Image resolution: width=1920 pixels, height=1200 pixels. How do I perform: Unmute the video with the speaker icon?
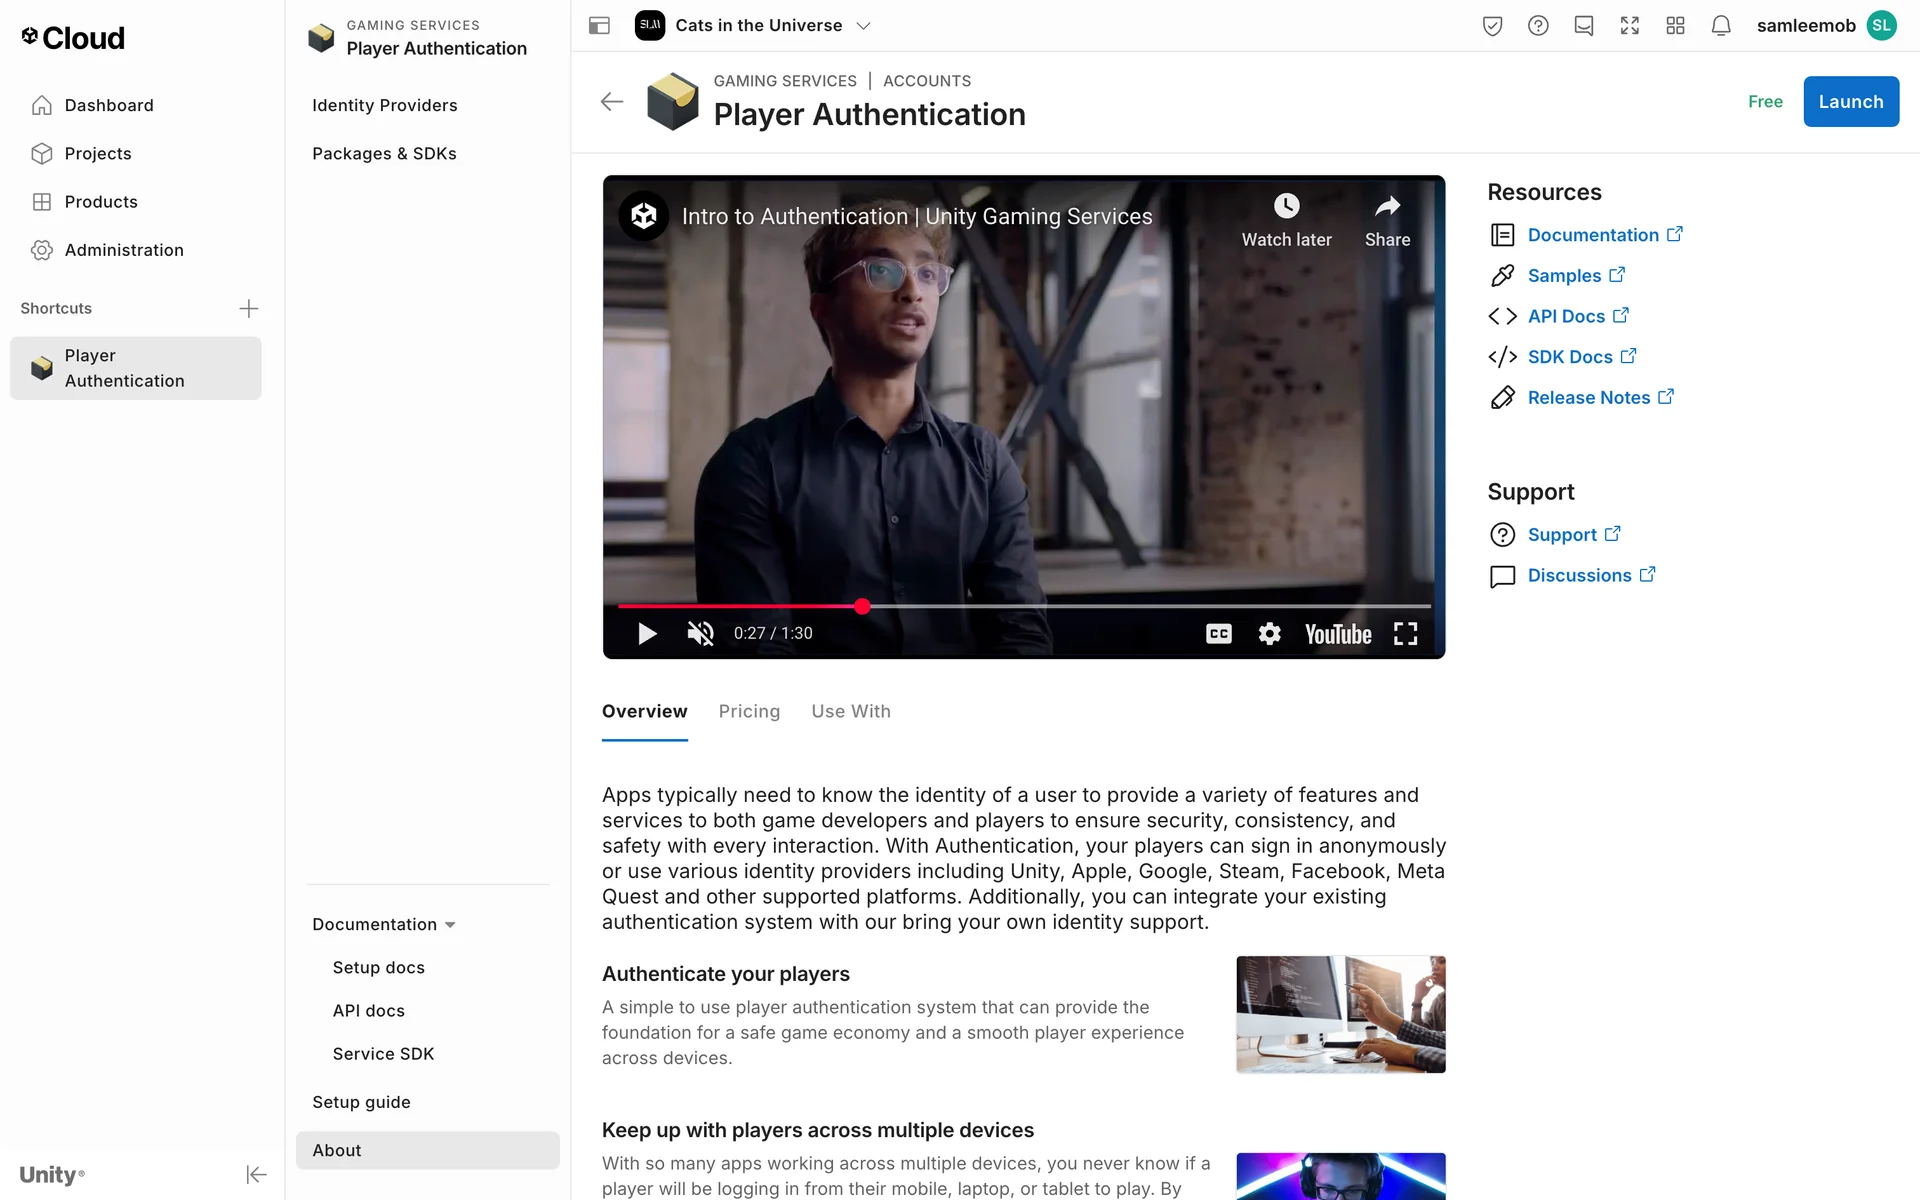click(x=700, y=633)
